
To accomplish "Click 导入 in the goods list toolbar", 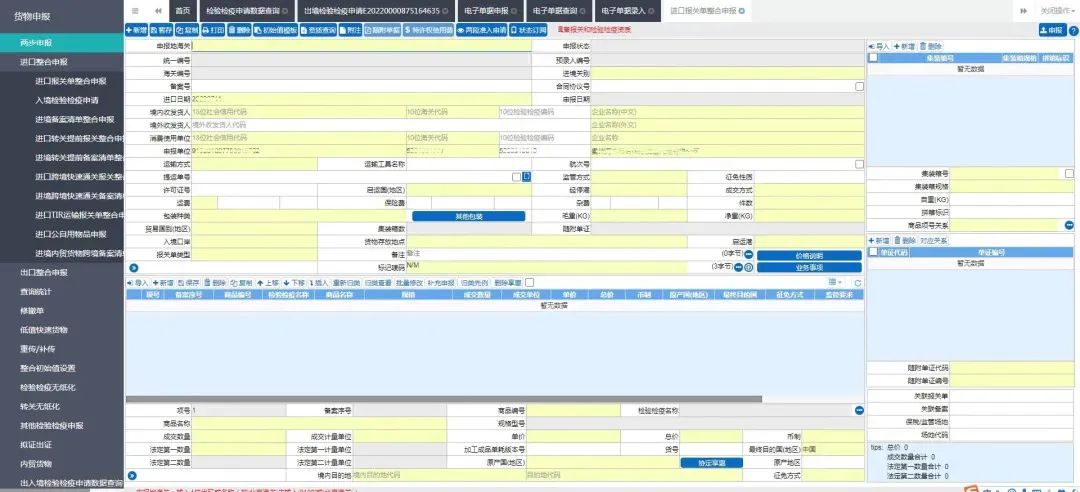I will (138, 283).
